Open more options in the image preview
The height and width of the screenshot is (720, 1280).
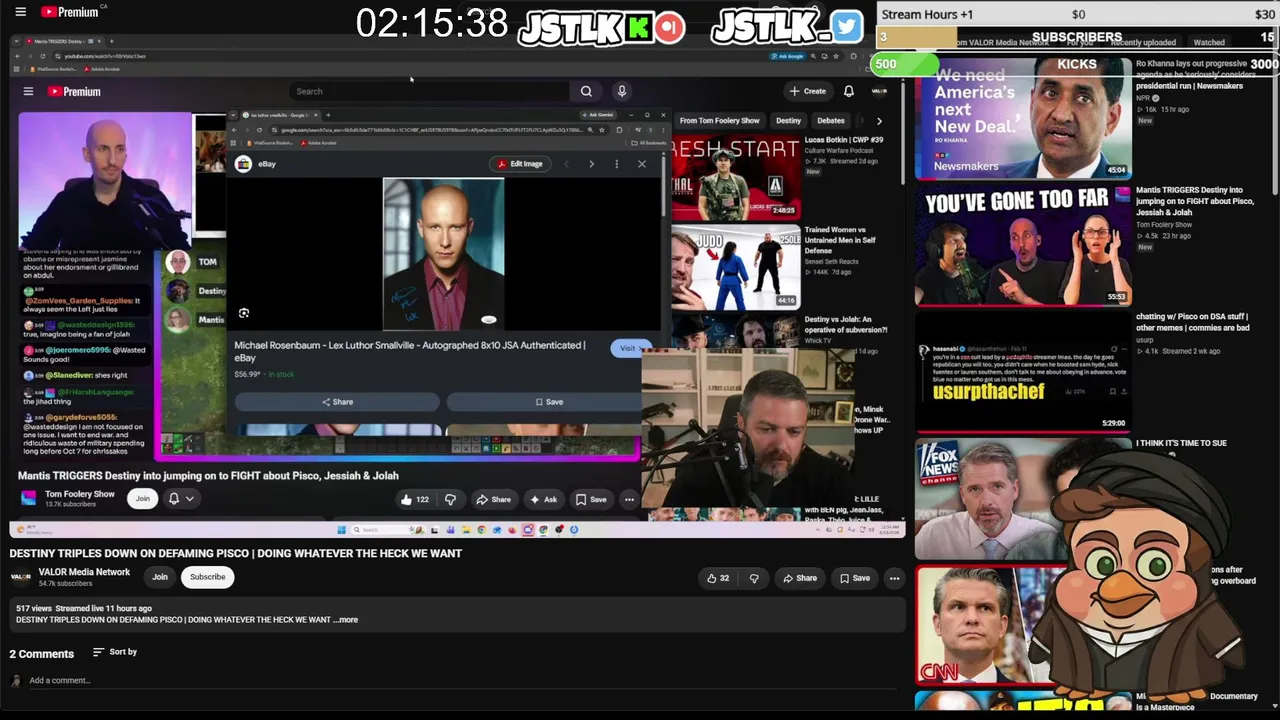[x=616, y=164]
